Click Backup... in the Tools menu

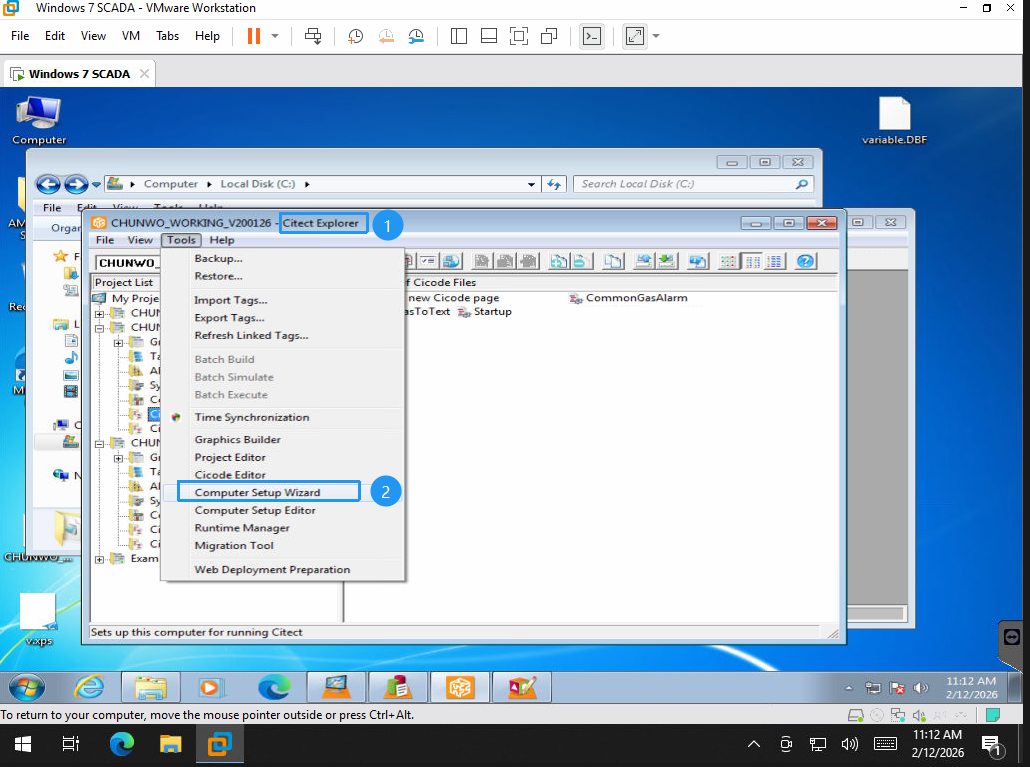point(218,258)
